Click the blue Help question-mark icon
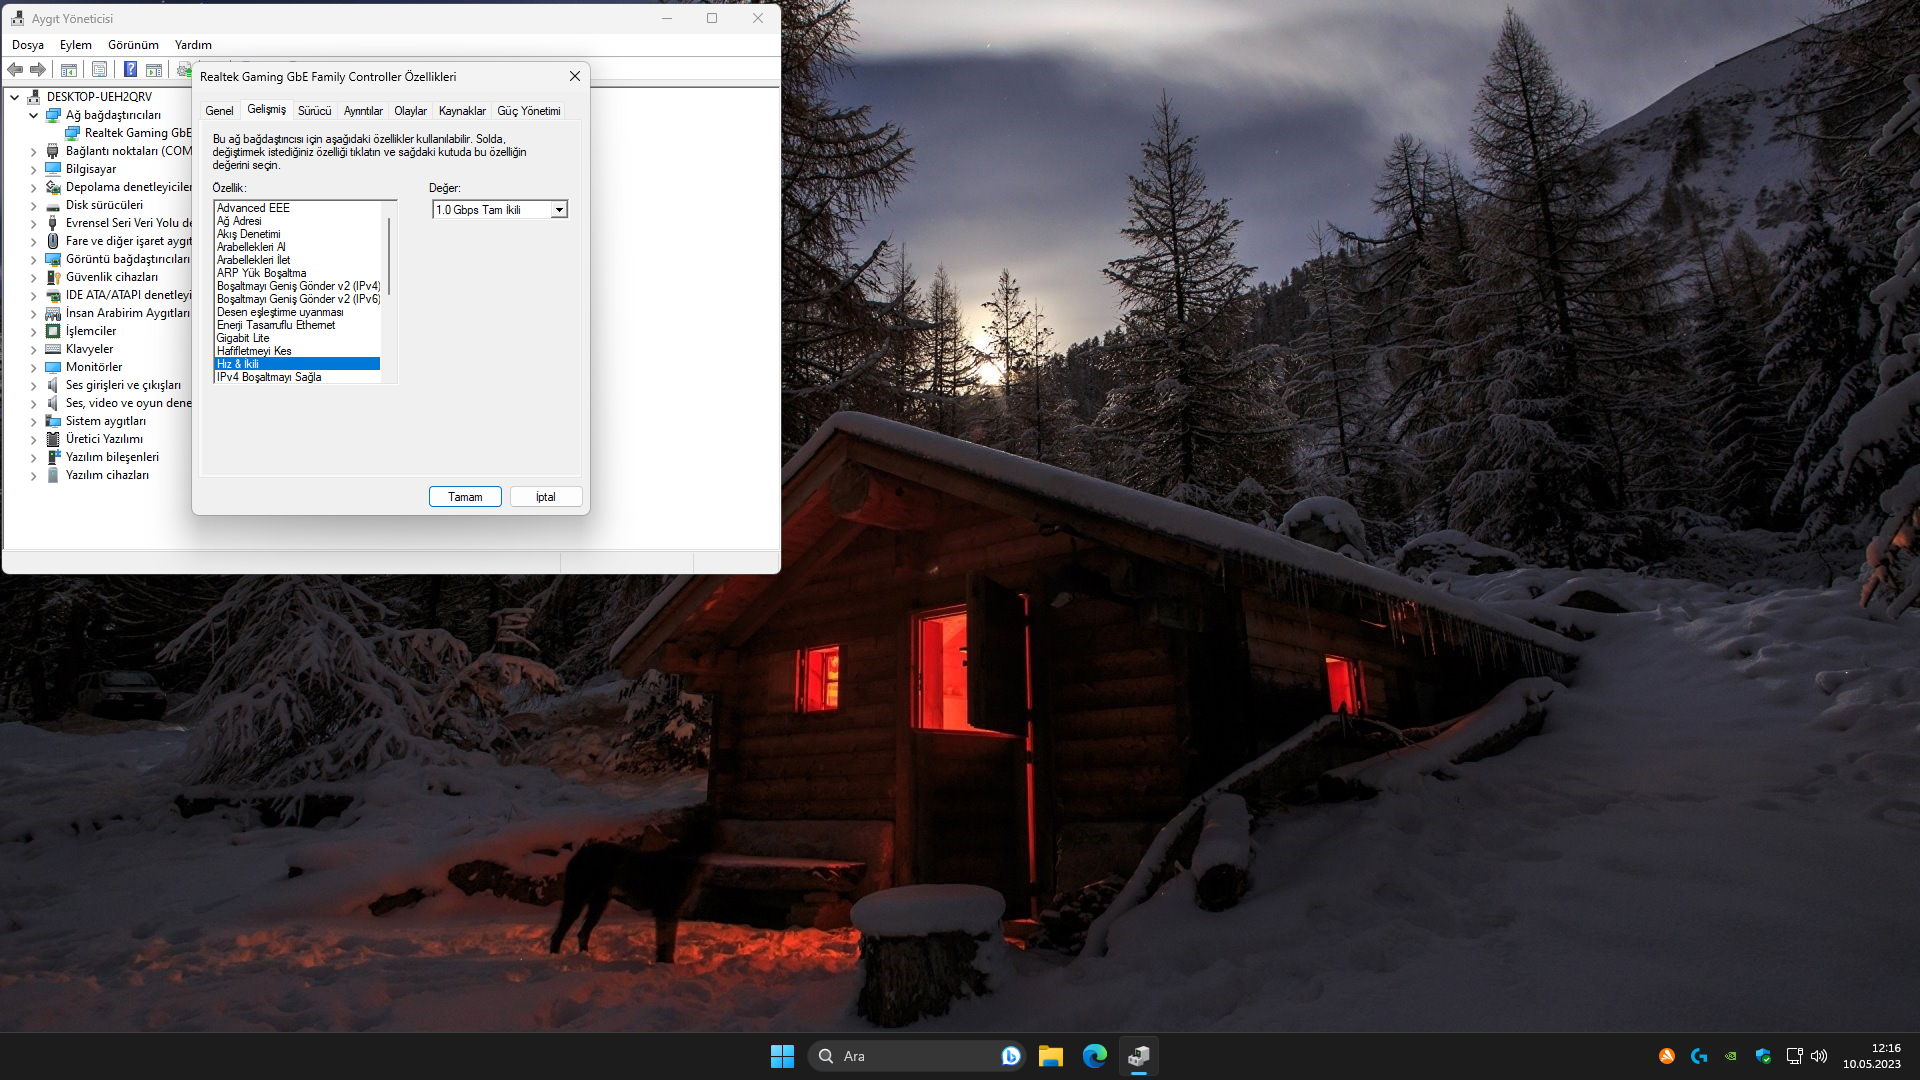Viewport: 1920px width, 1080px height. 130,70
